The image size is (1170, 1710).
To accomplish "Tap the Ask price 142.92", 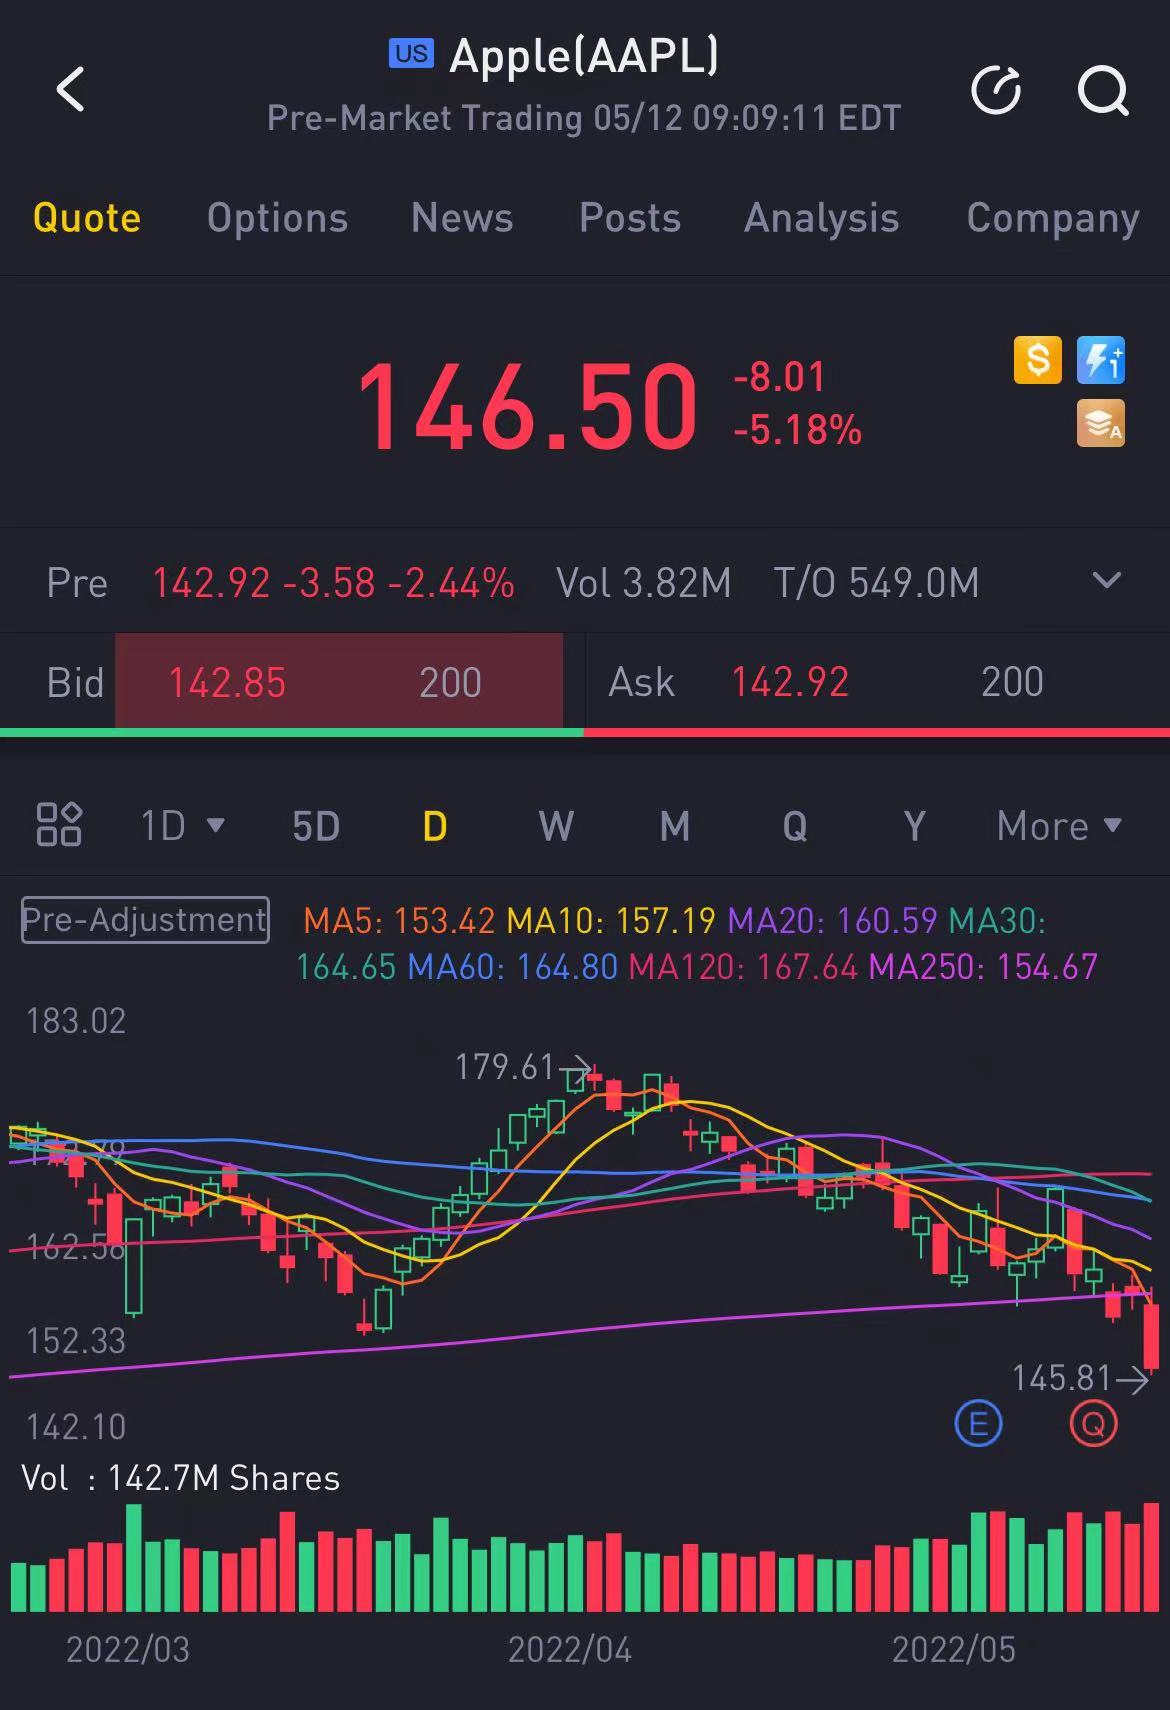I will tap(790, 682).
